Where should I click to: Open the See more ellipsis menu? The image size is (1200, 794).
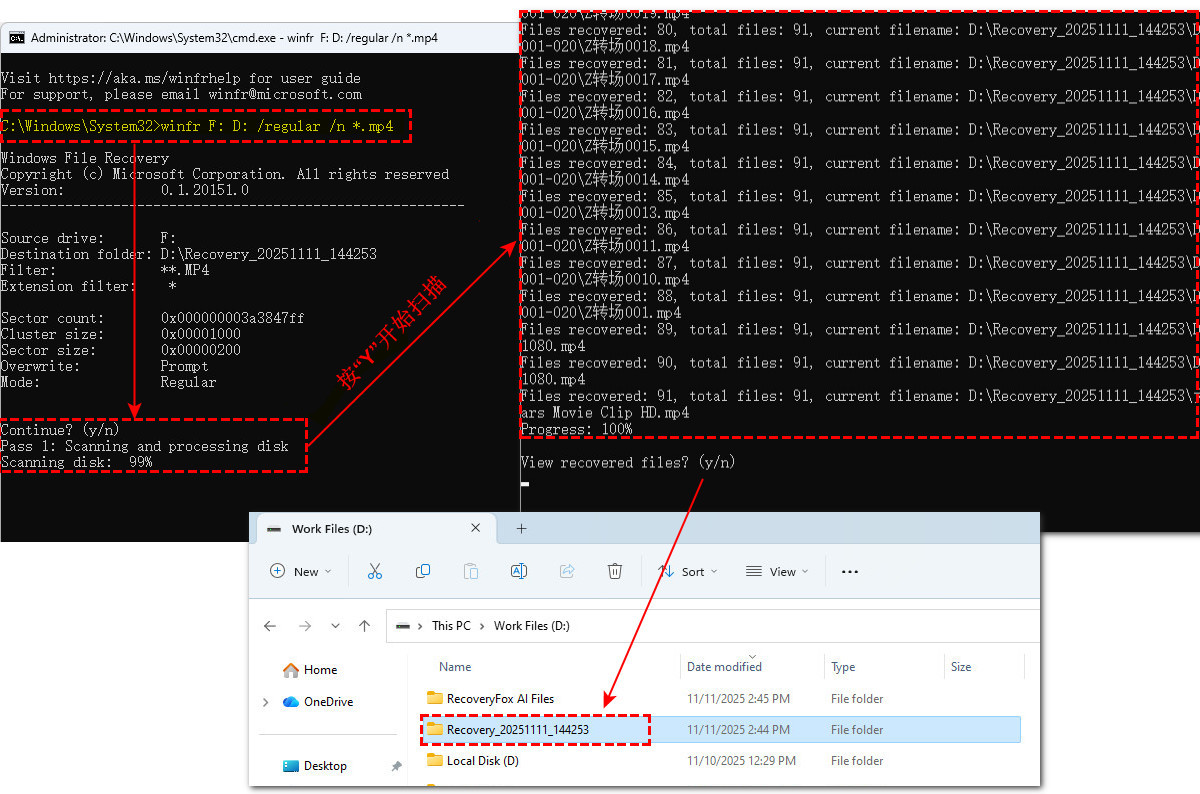[849, 571]
